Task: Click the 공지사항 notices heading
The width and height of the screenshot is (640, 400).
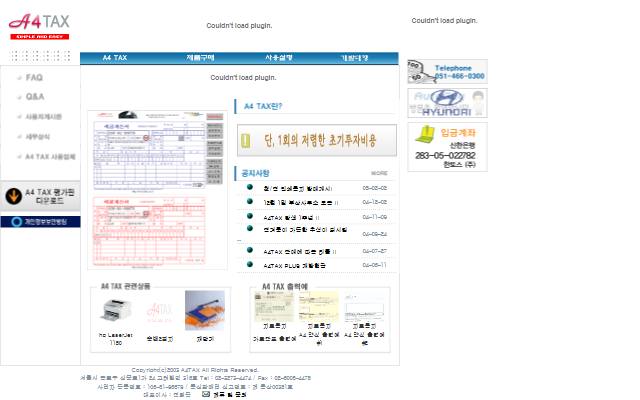Action: tap(255, 173)
